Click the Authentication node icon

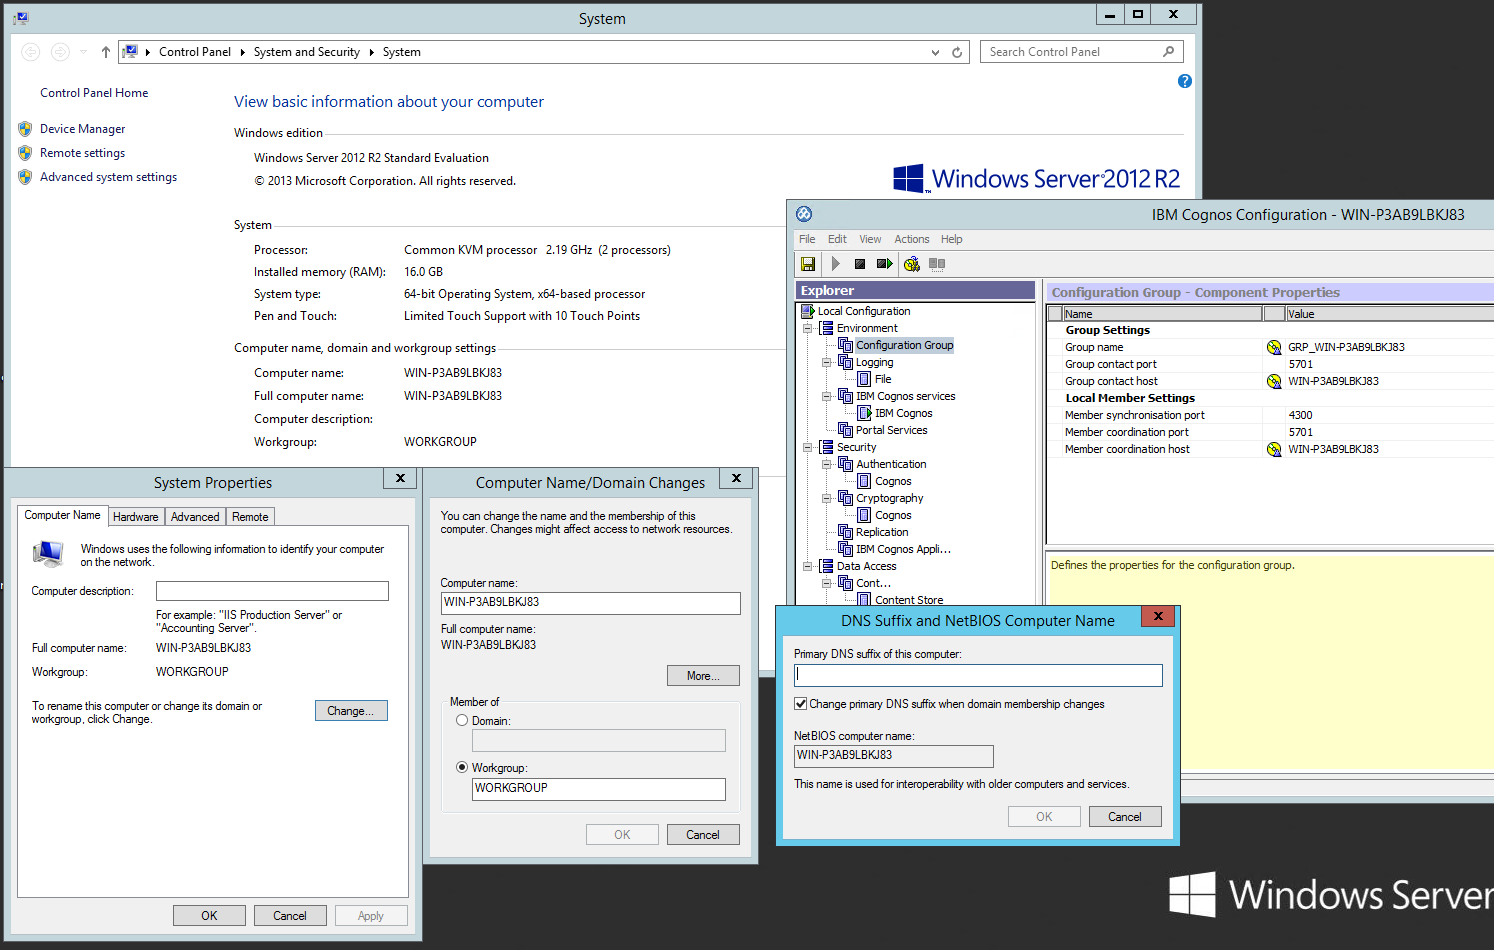[846, 464]
